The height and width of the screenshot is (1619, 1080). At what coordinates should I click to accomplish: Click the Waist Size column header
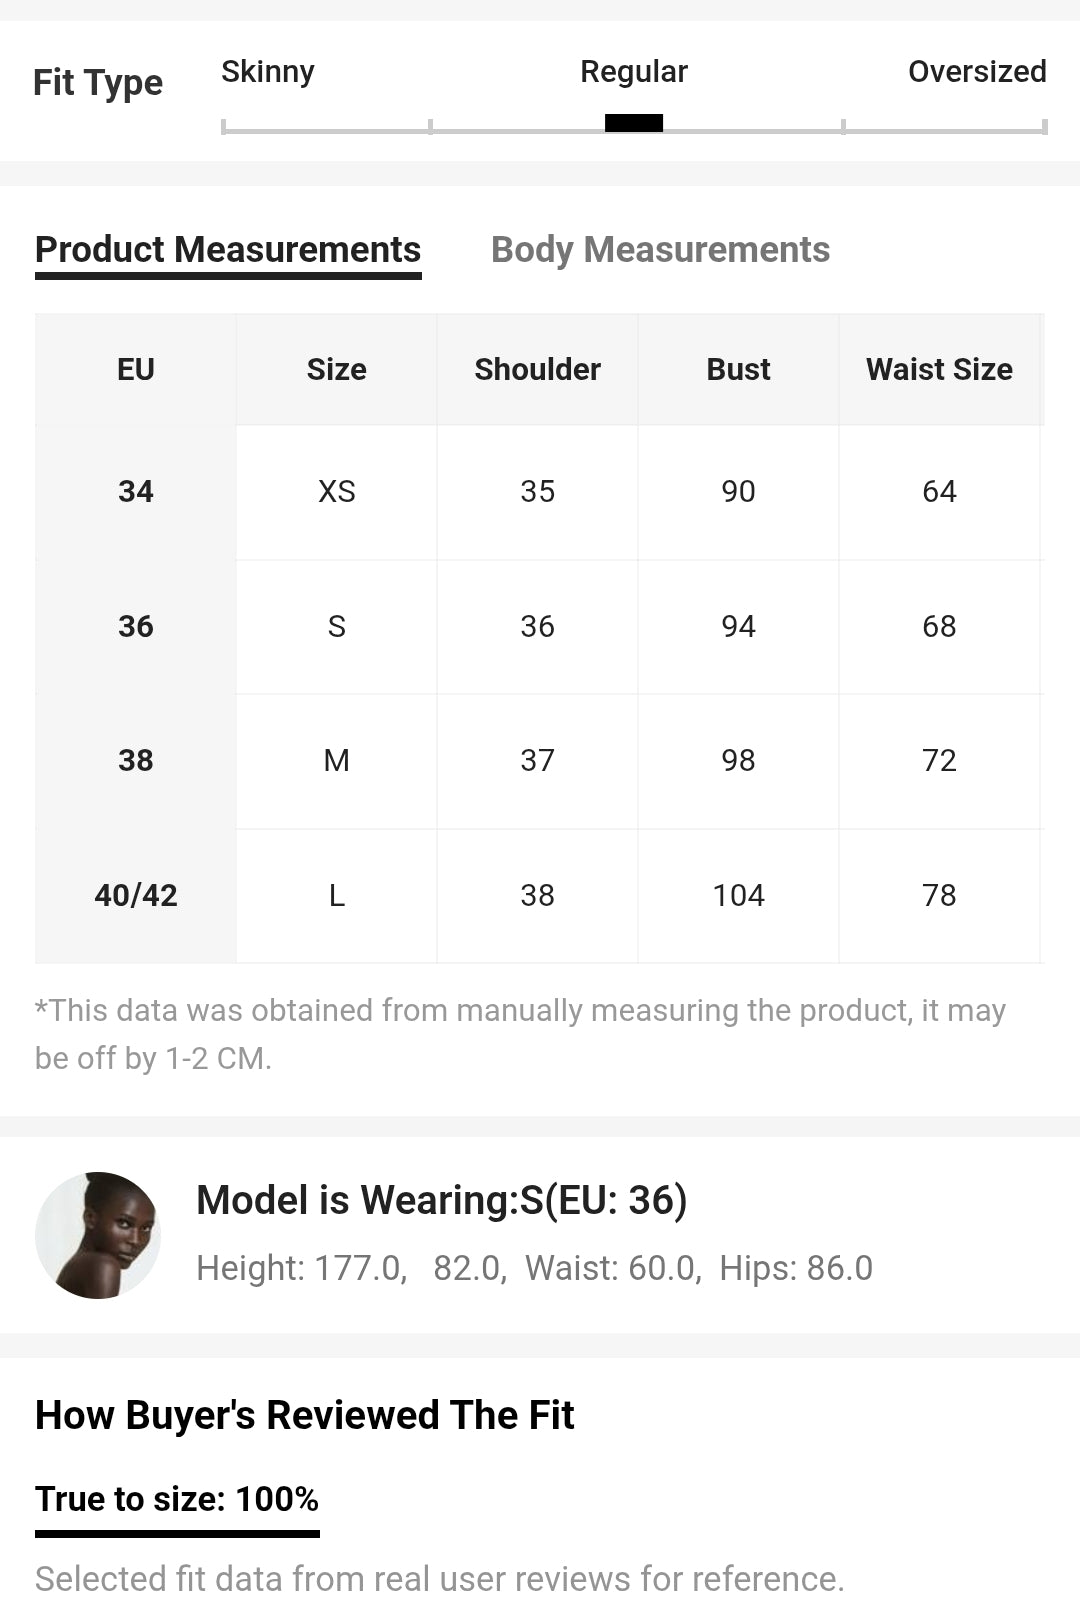pyautogui.click(x=940, y=370)
